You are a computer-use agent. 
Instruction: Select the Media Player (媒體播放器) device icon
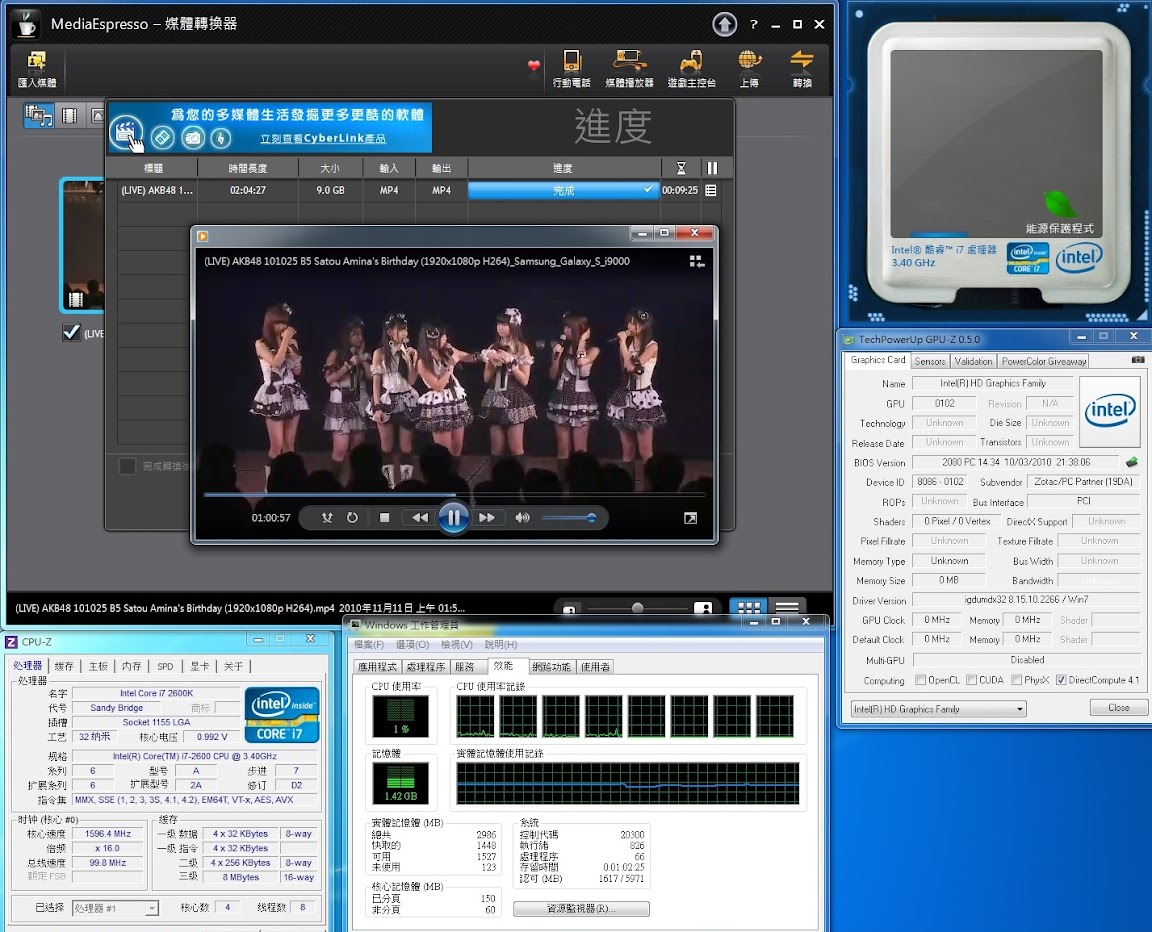[629, 69]
